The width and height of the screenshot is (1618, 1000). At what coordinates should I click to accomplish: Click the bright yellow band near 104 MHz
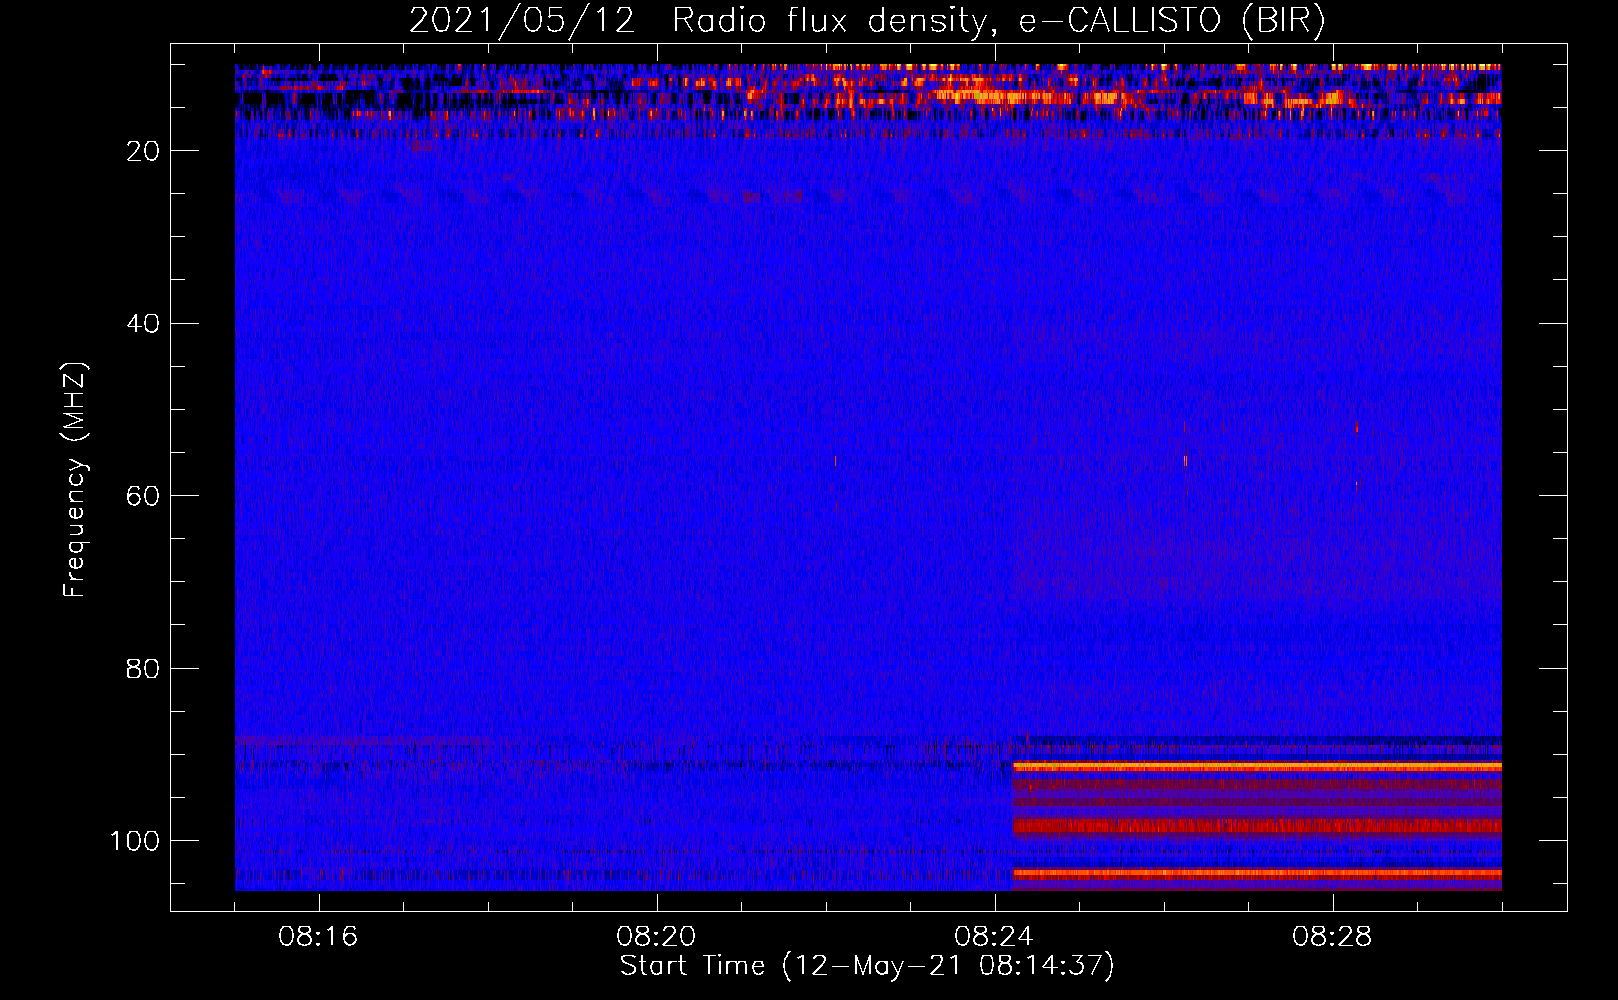[1257, 873]
